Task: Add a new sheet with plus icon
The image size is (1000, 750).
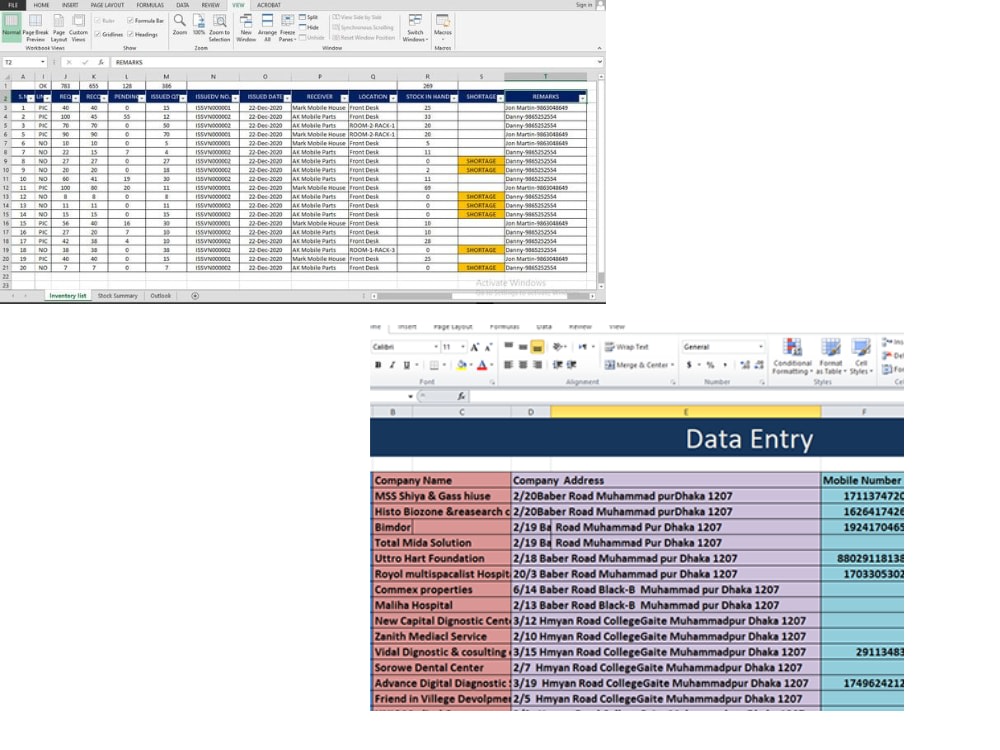Action: 195,296
